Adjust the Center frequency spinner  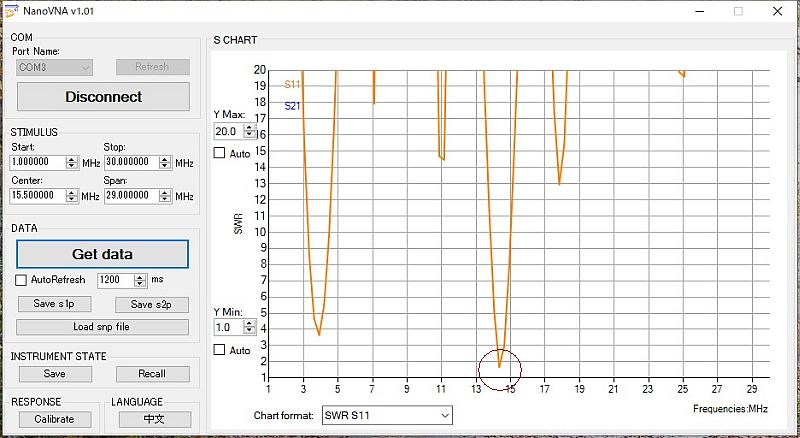click(x=72, y=196)
